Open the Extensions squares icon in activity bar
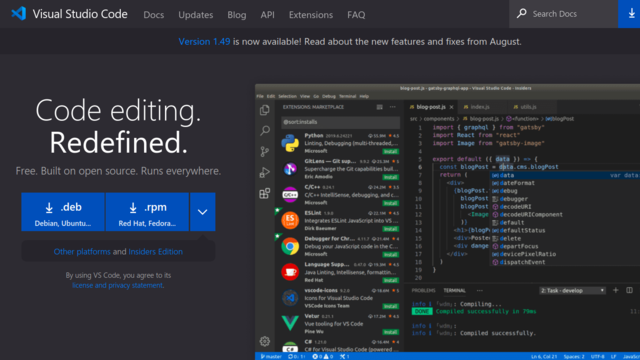 (x=264, y=193)
